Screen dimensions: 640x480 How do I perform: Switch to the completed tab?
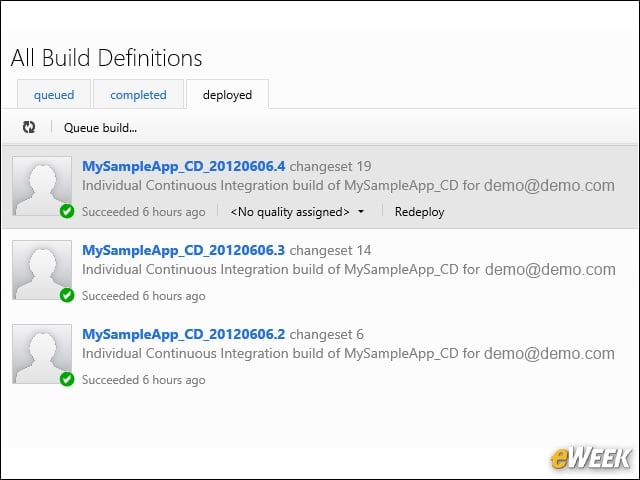point(138,94)
